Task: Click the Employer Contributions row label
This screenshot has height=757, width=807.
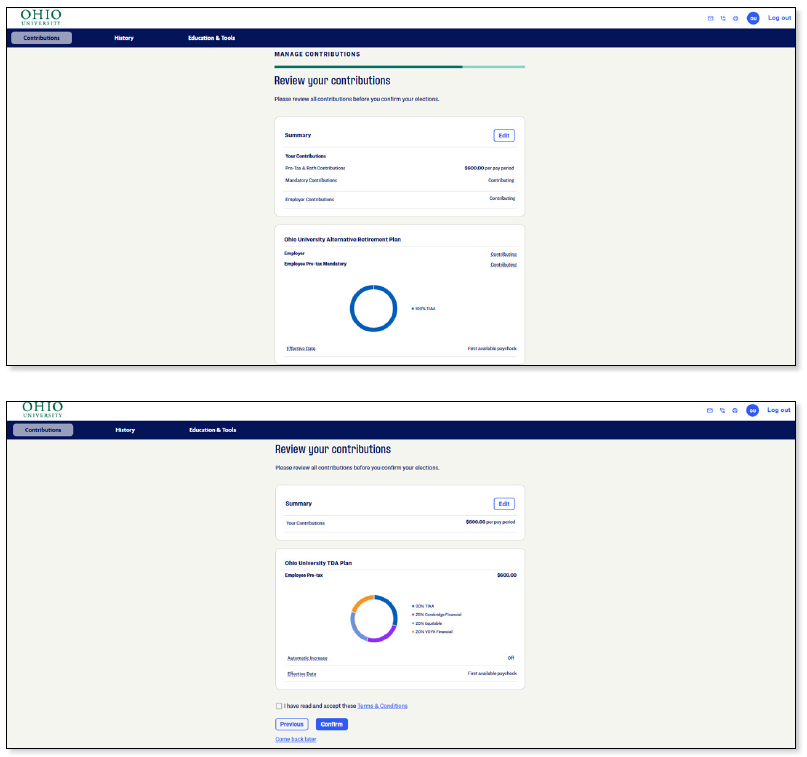Action: click(309, 199)
